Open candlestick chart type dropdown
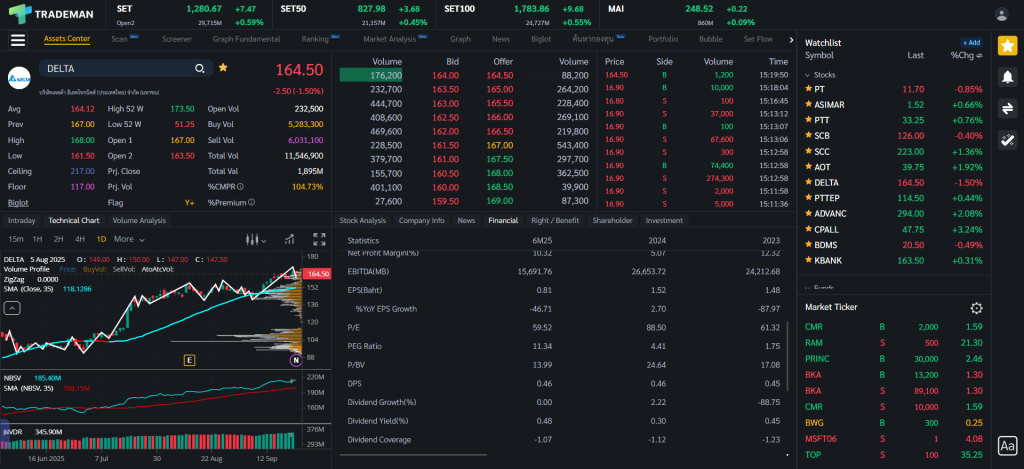 (255, 240)
